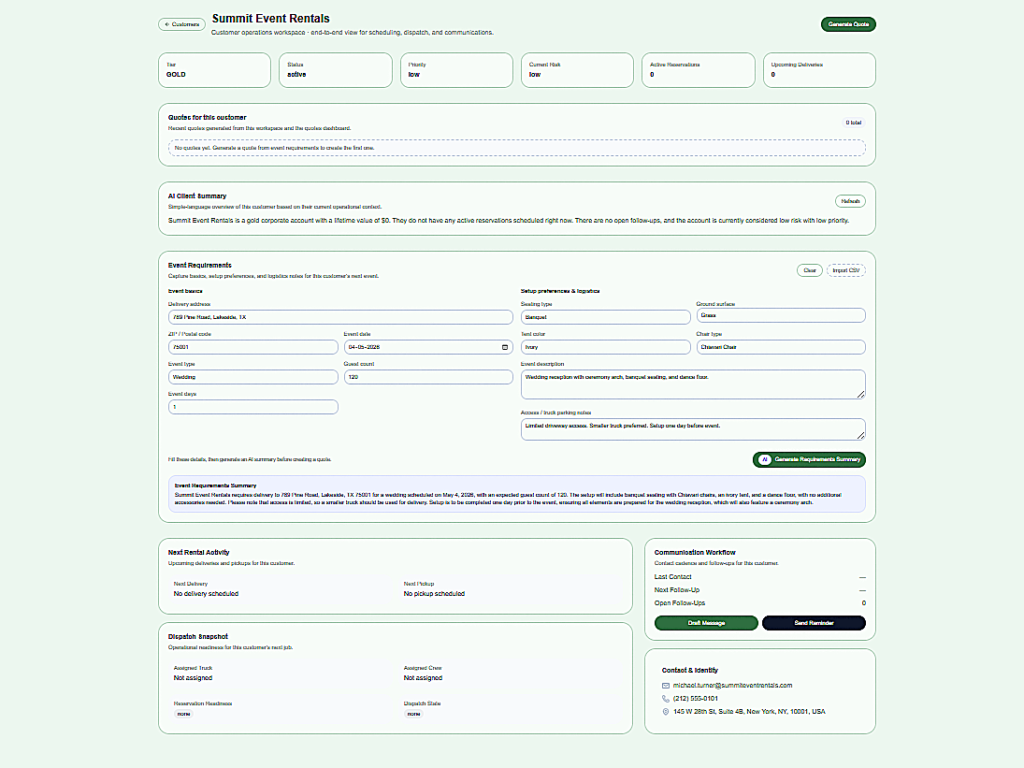
Task: Click the Event type field
Action: (x=253, y=377)
